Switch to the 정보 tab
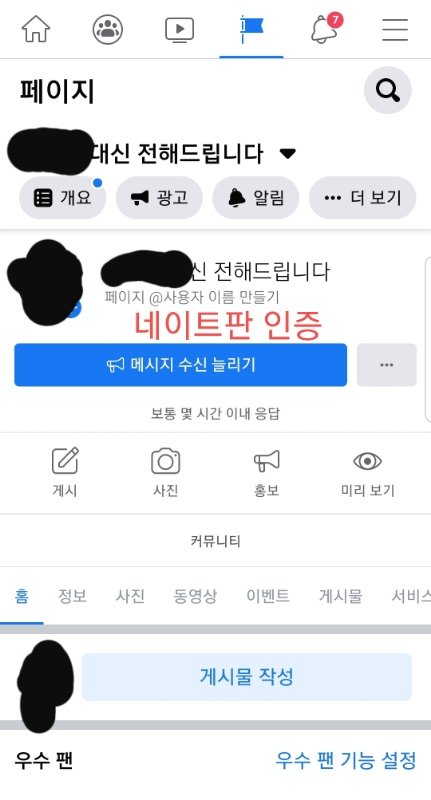 [72, 595]
